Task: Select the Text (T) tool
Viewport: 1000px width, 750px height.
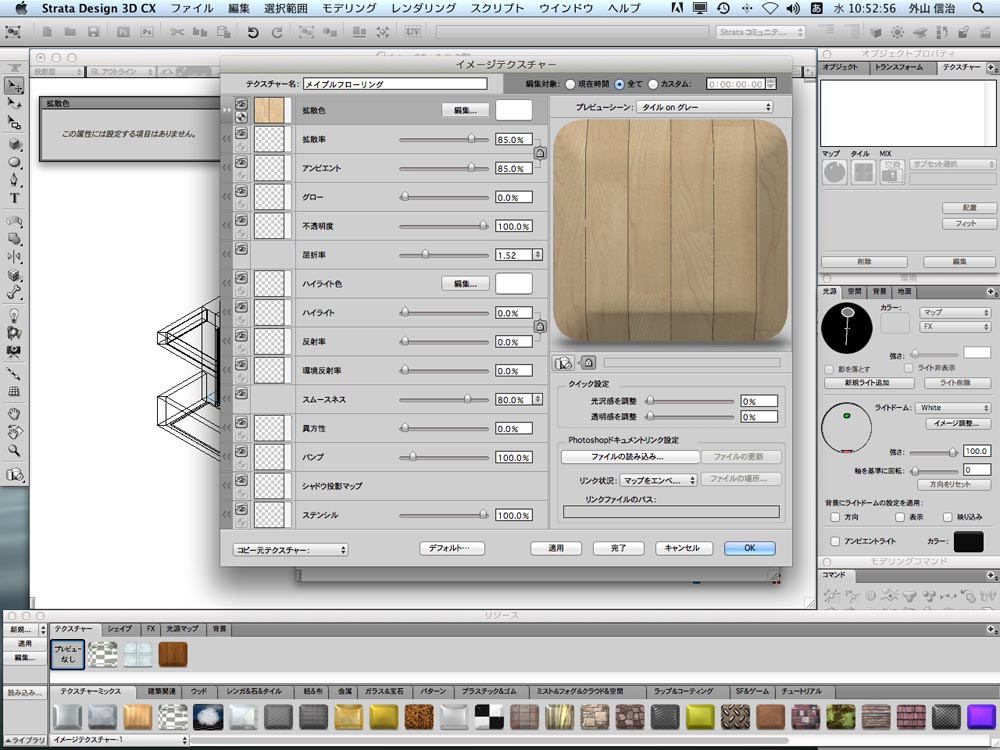Action: point(14,198)
